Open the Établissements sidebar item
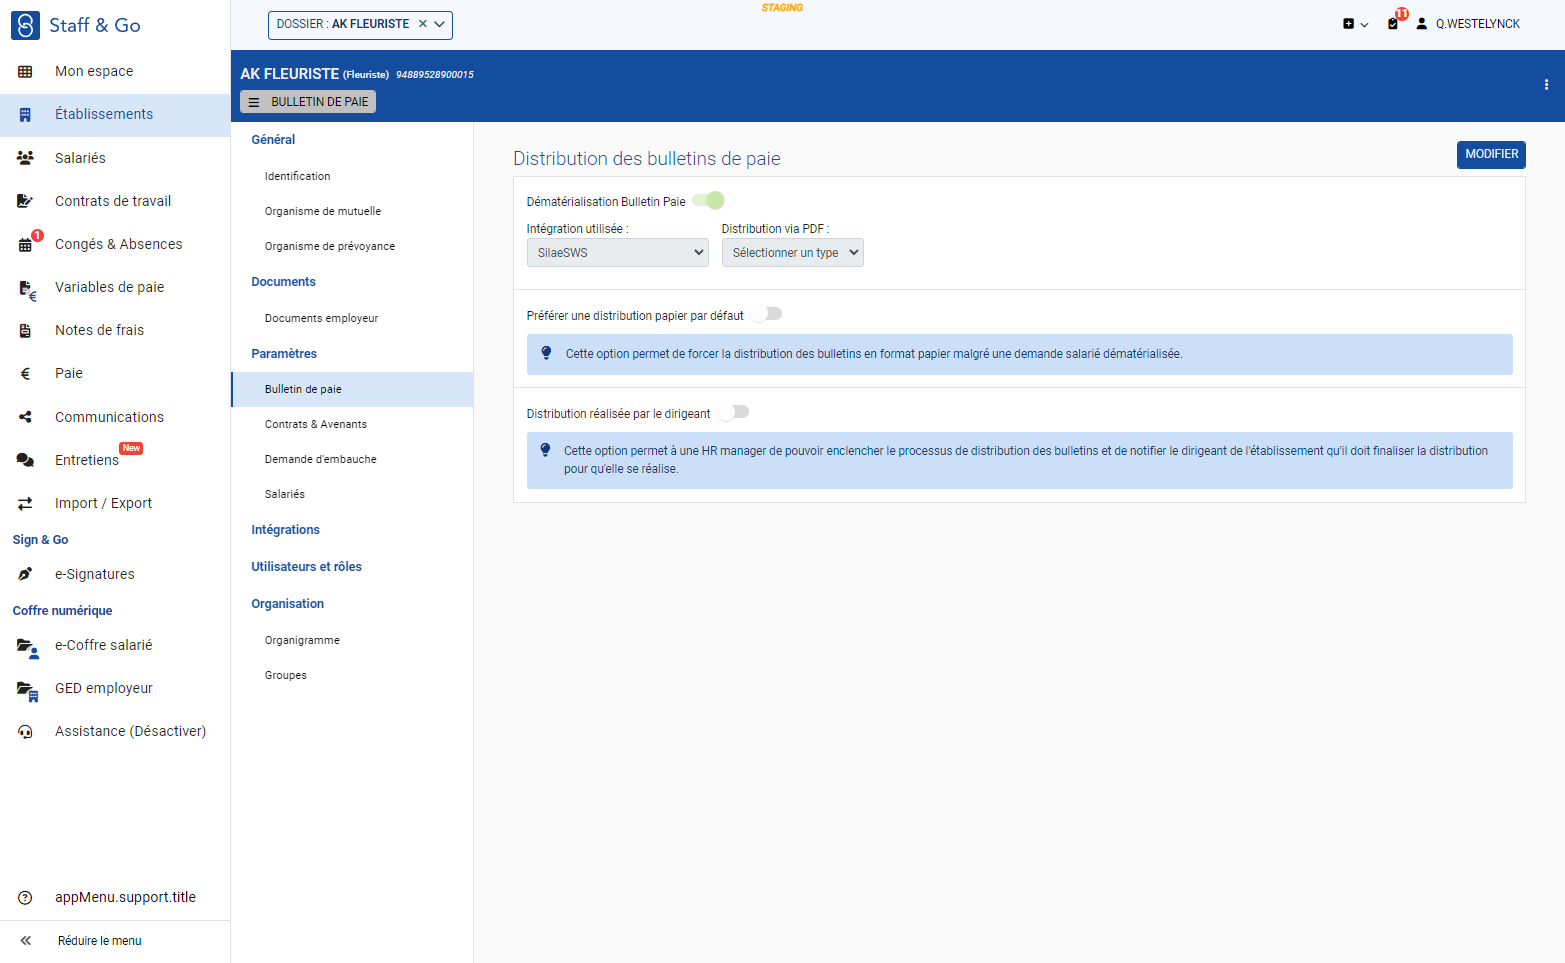Image resolution: width=1565 pixels, height=963 pixels. point(115,115)
